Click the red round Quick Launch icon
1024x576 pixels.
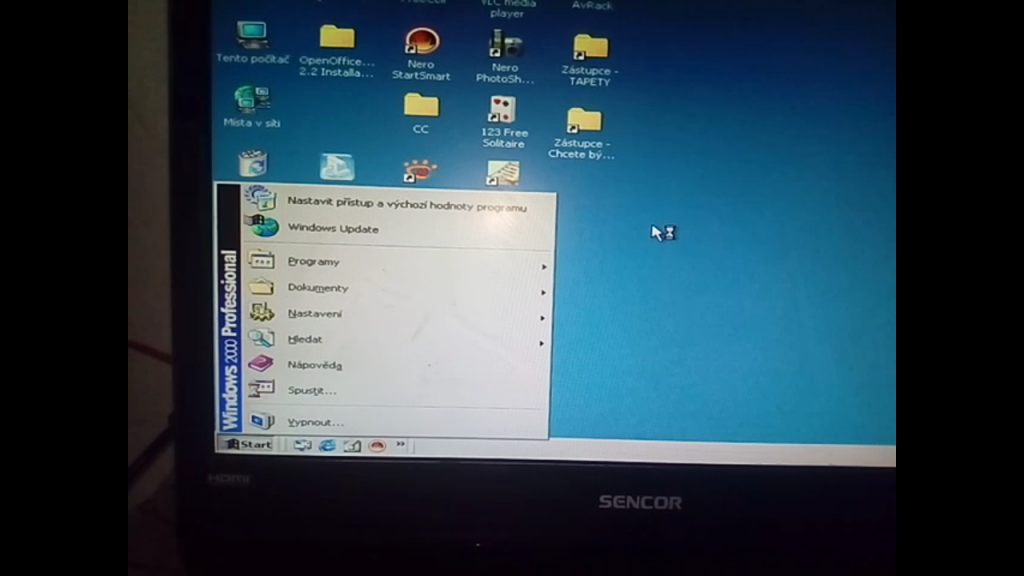[x=377, y=446]
